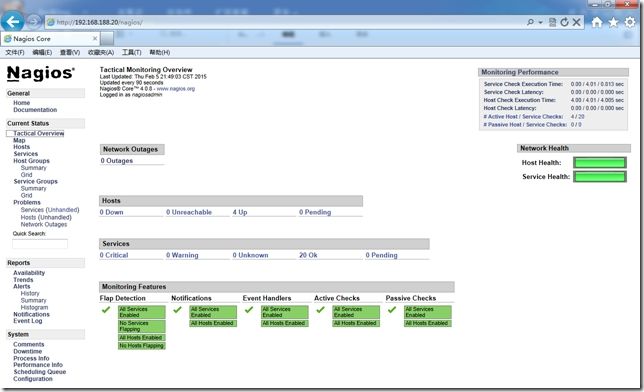The height and width of the screenshot is (392, 644).
Task: Open the 工具(T) menu
Action: (131, 52)
